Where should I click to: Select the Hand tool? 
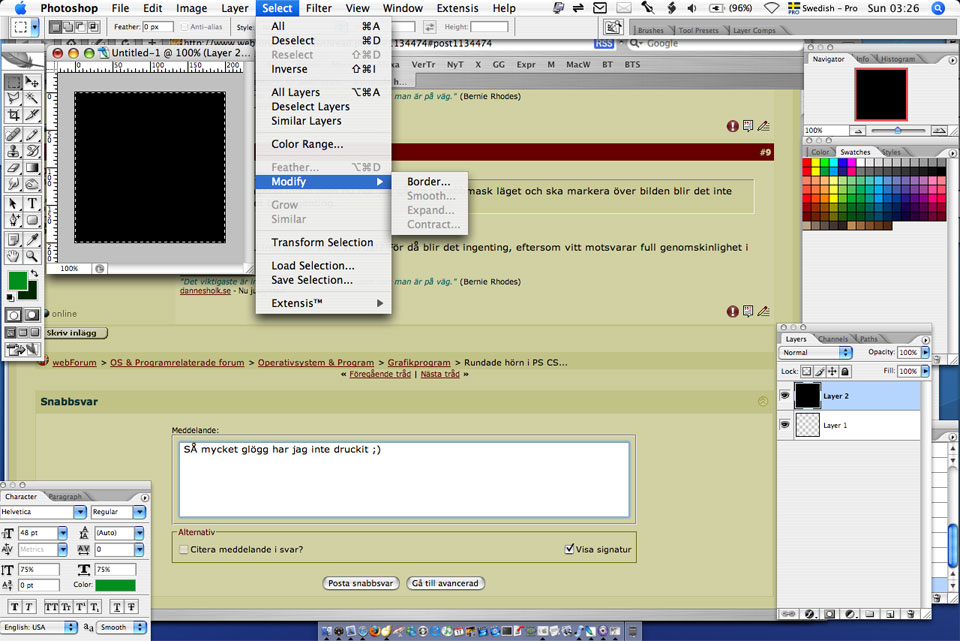coord(13,256)
